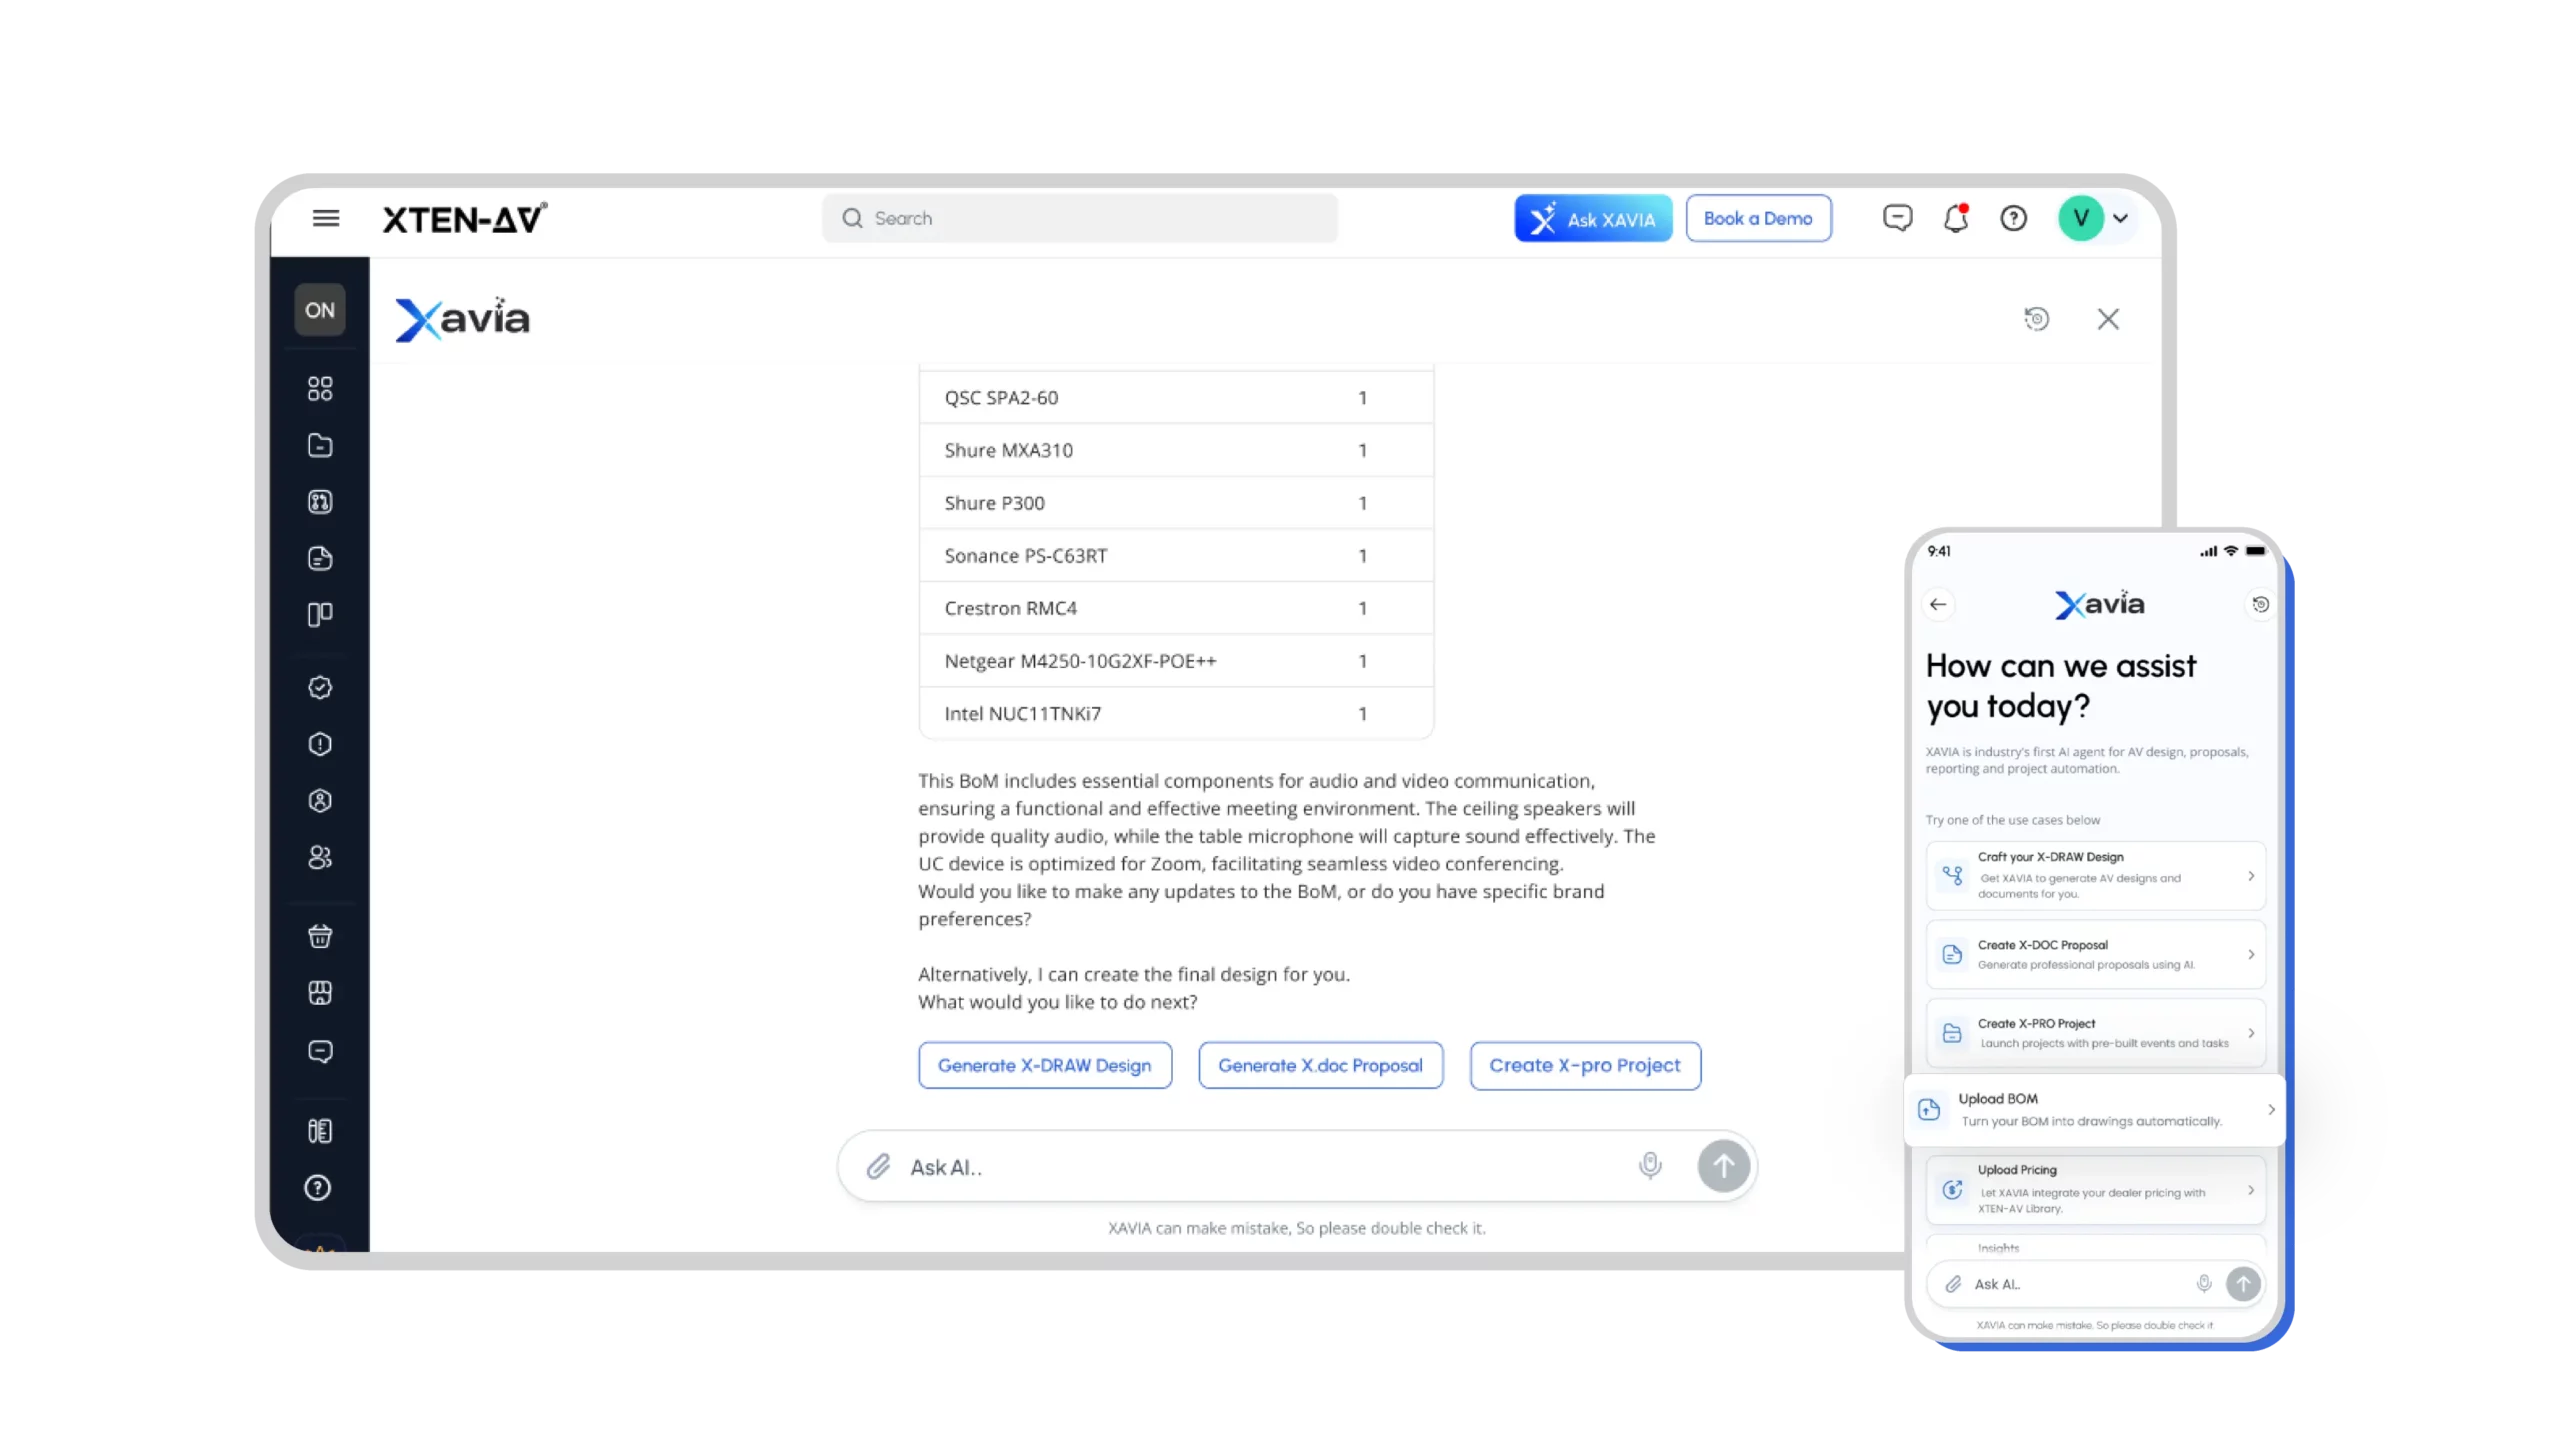Open the folder icon in sidebar
Viewport: 2560px width, 1440px height.
click(319, 445)
